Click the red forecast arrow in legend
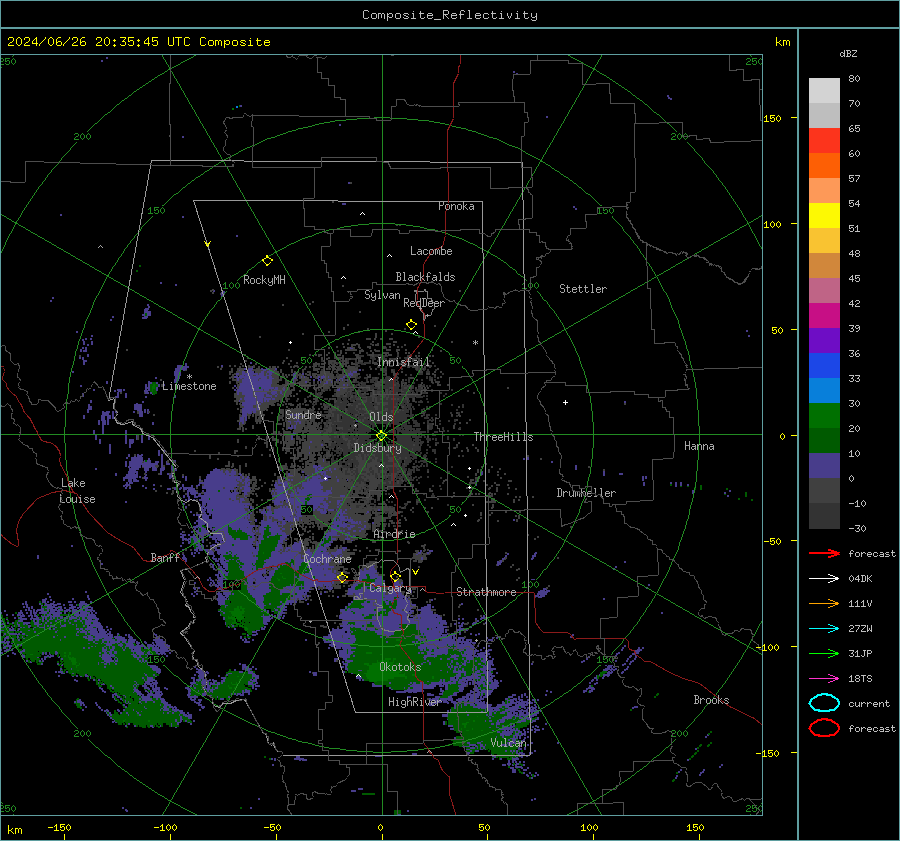The height and width of the screenshot is (841, 900). [x=824, y=553]
